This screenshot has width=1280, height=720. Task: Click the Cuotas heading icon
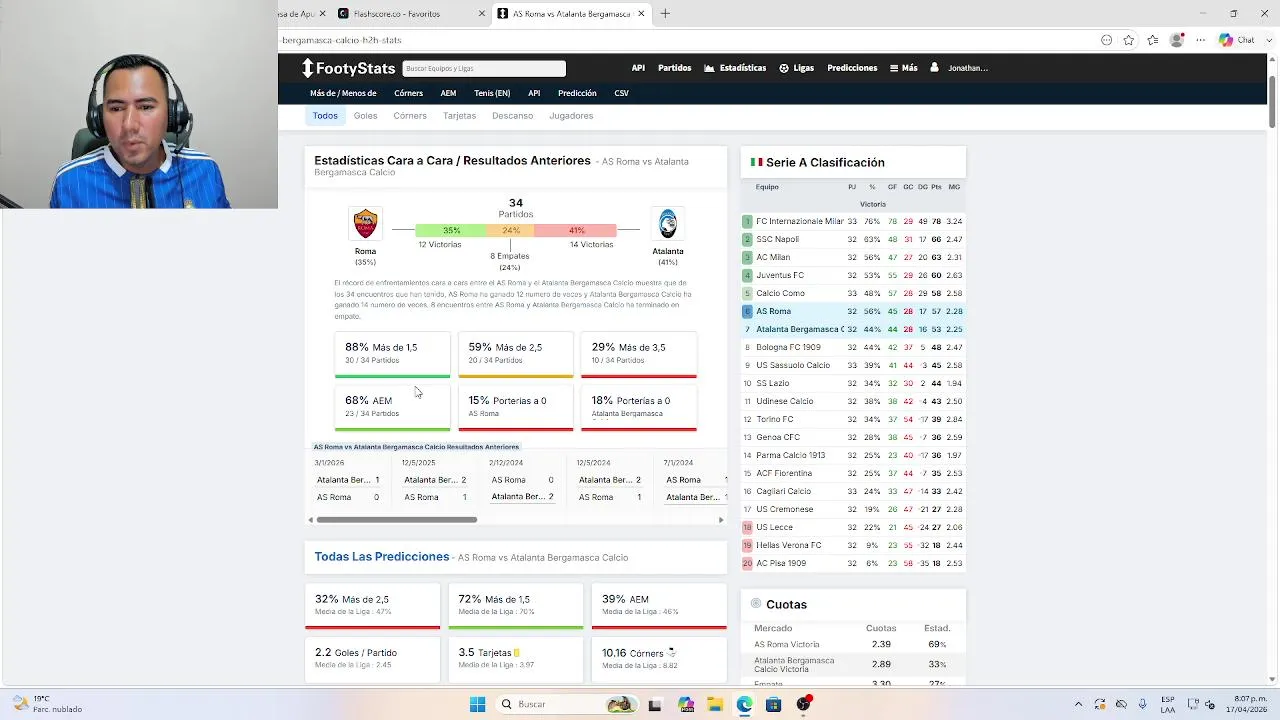(756, 604)
